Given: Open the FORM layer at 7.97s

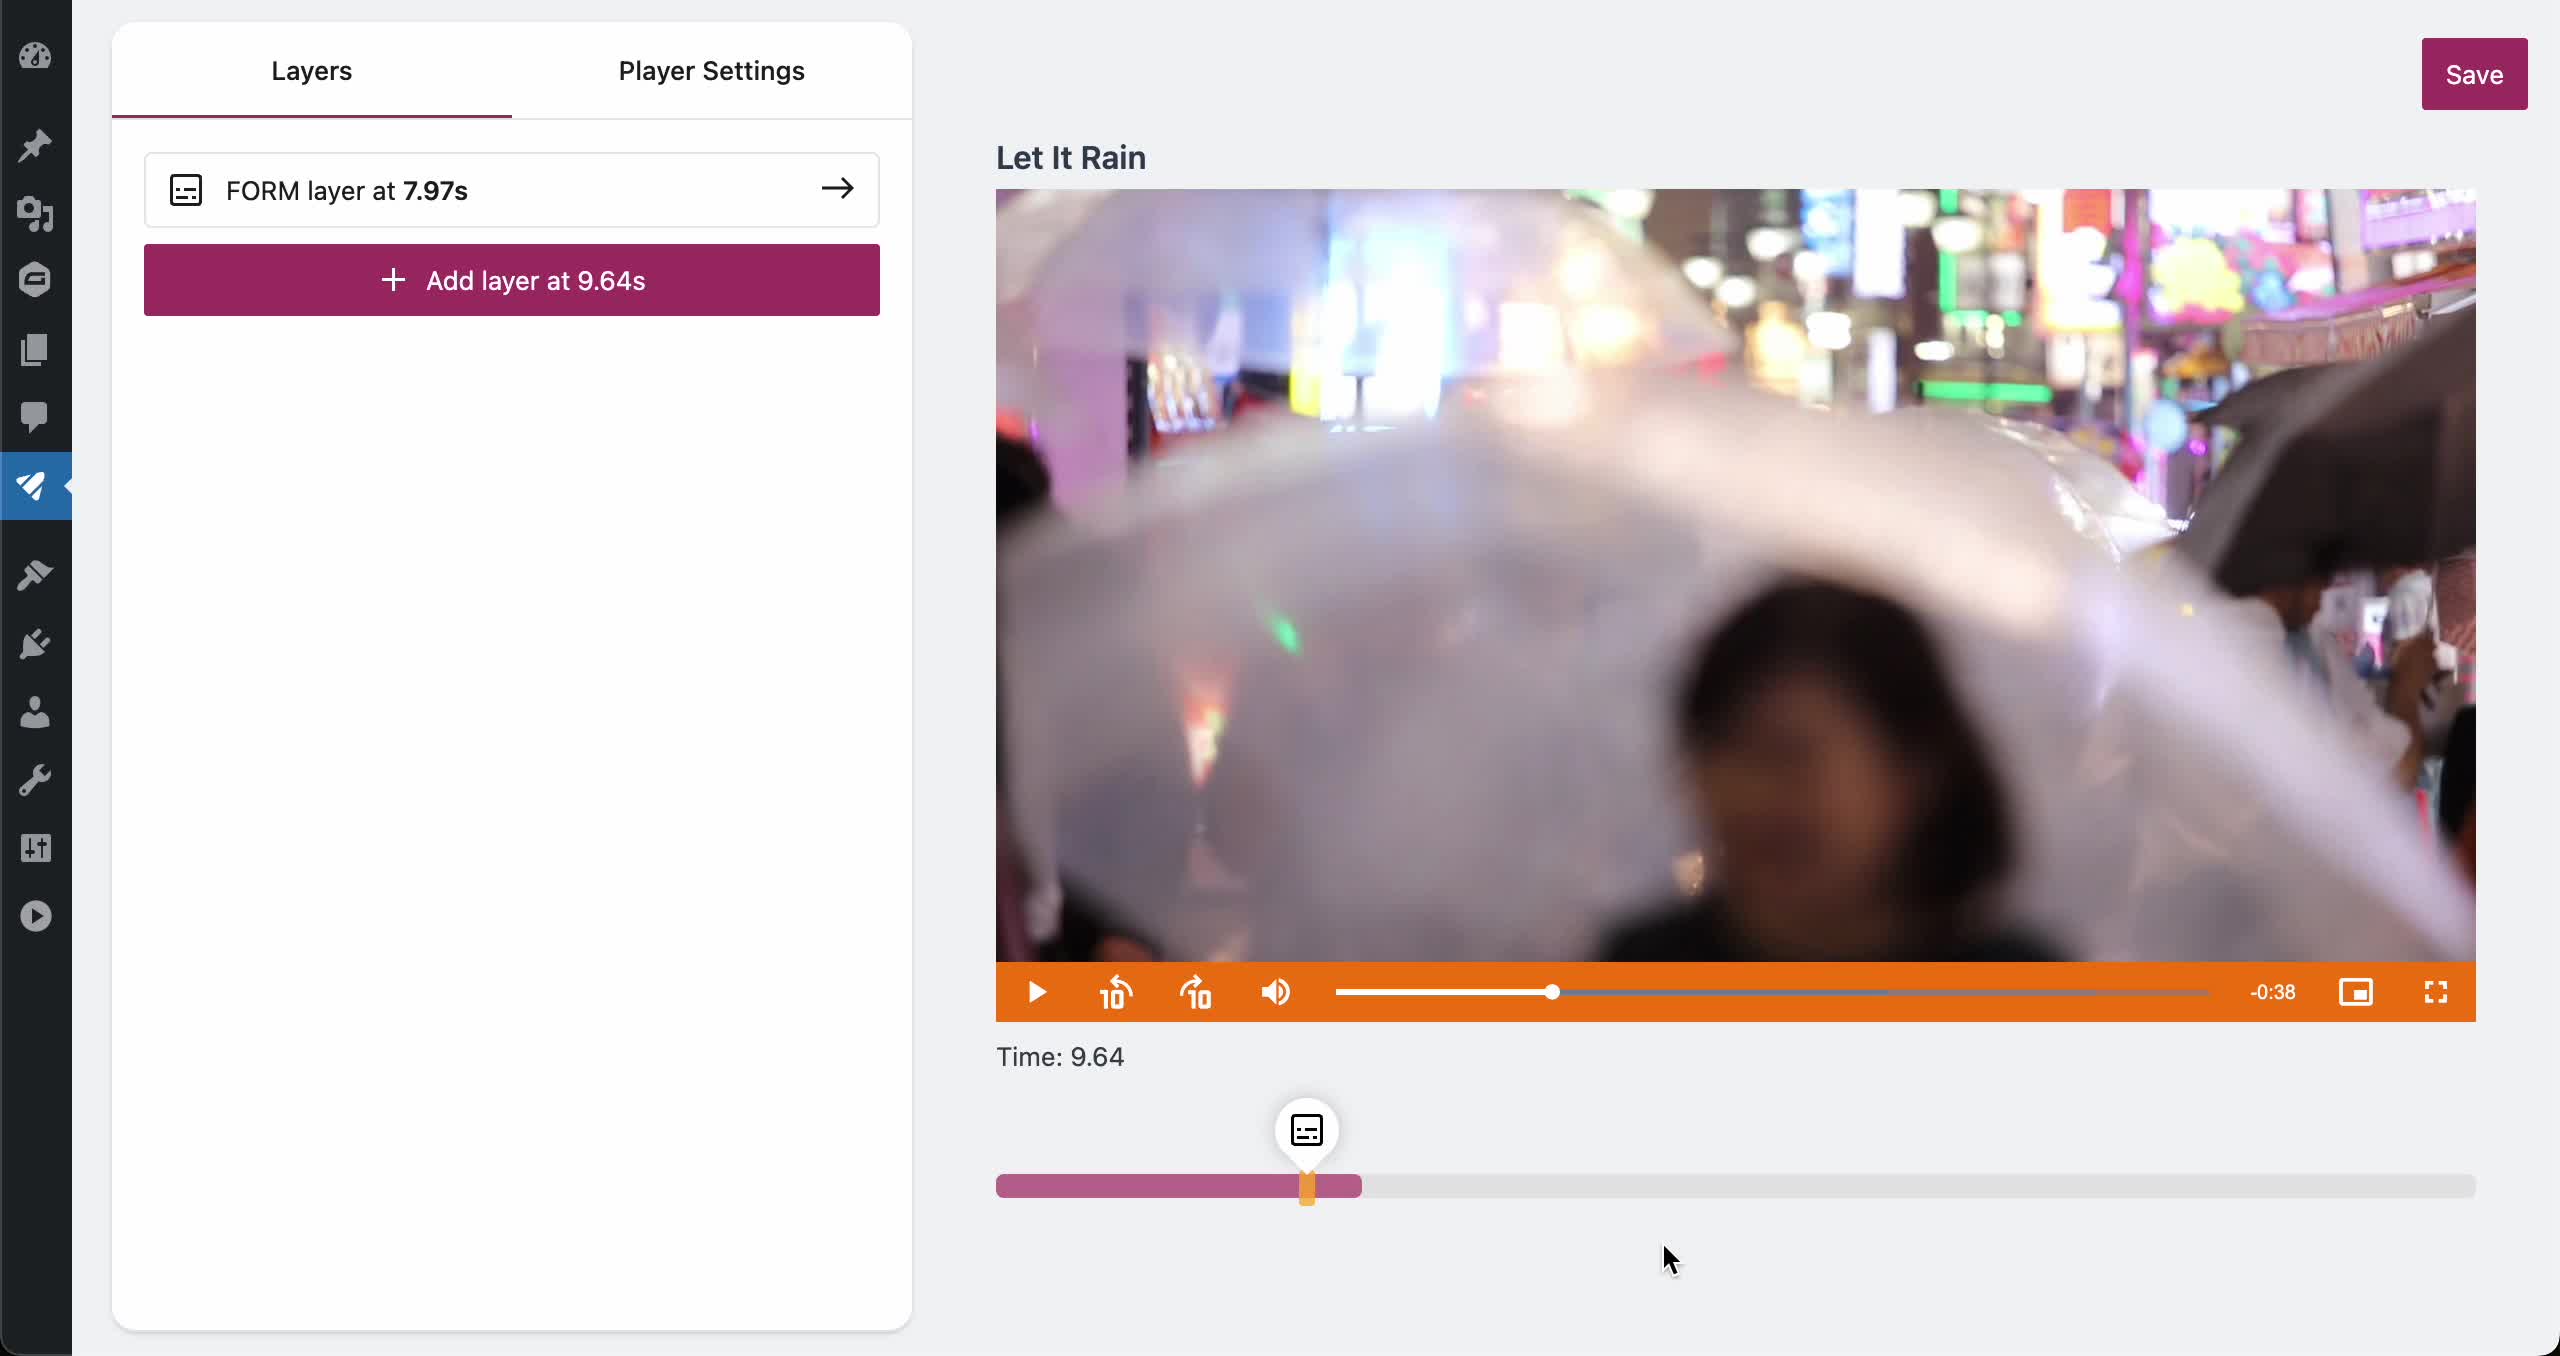Looking at the screenshot, I should pyautogui.click(x=512, y=190).
